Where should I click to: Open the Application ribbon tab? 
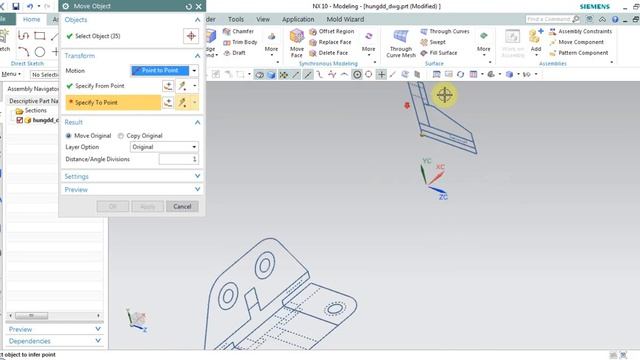pyautogui.click(x=298, y=19)
